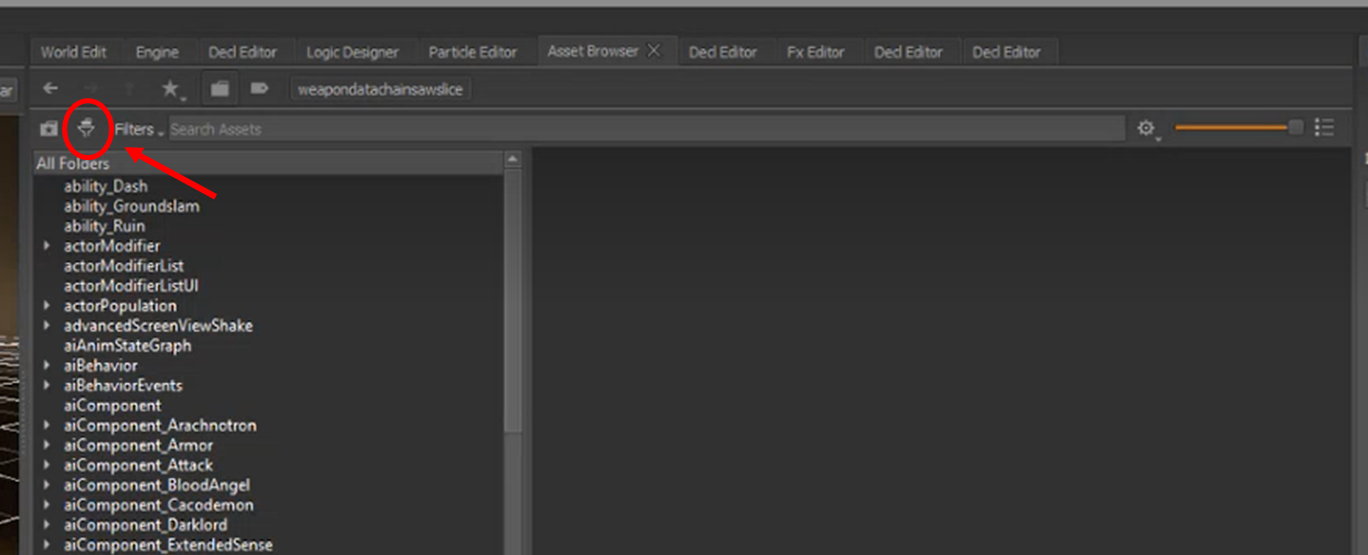Select the actorModifierListUI folder
The height and width of the screenshot is (555, 1368).
131,286
